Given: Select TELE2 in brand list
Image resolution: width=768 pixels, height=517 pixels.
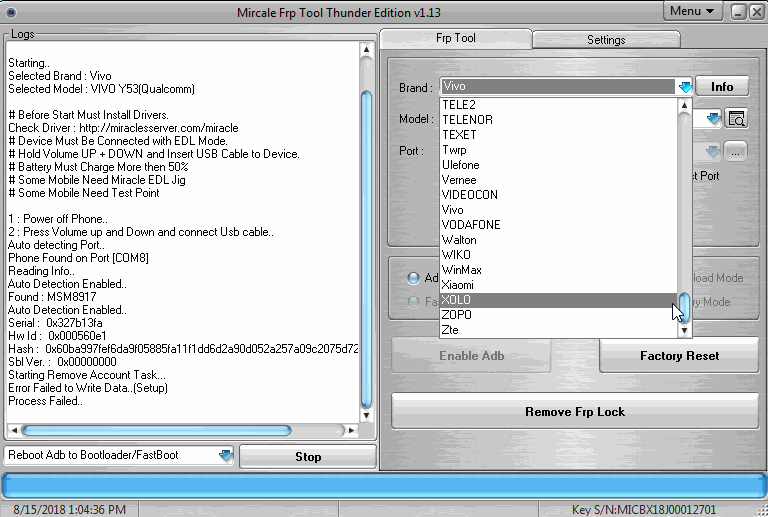Looking at the screenshot, I should (558, 105).
